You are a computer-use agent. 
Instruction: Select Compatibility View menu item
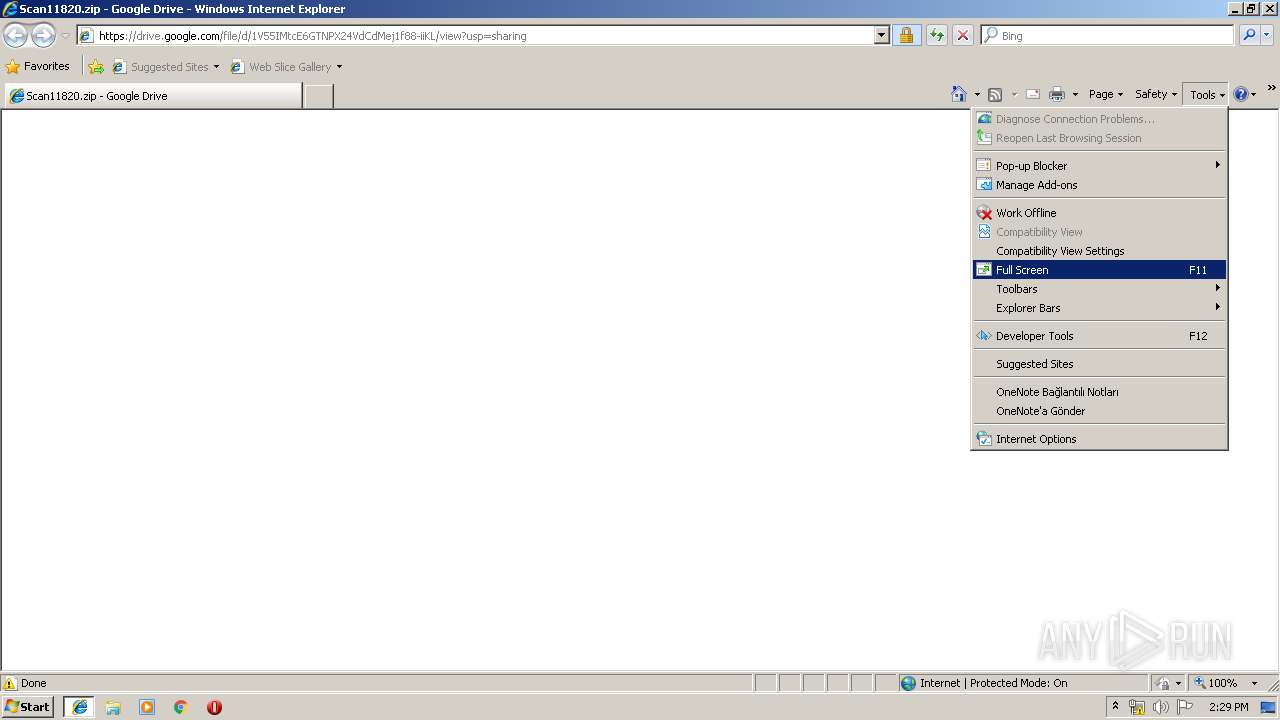click(x=1099, y=232)
